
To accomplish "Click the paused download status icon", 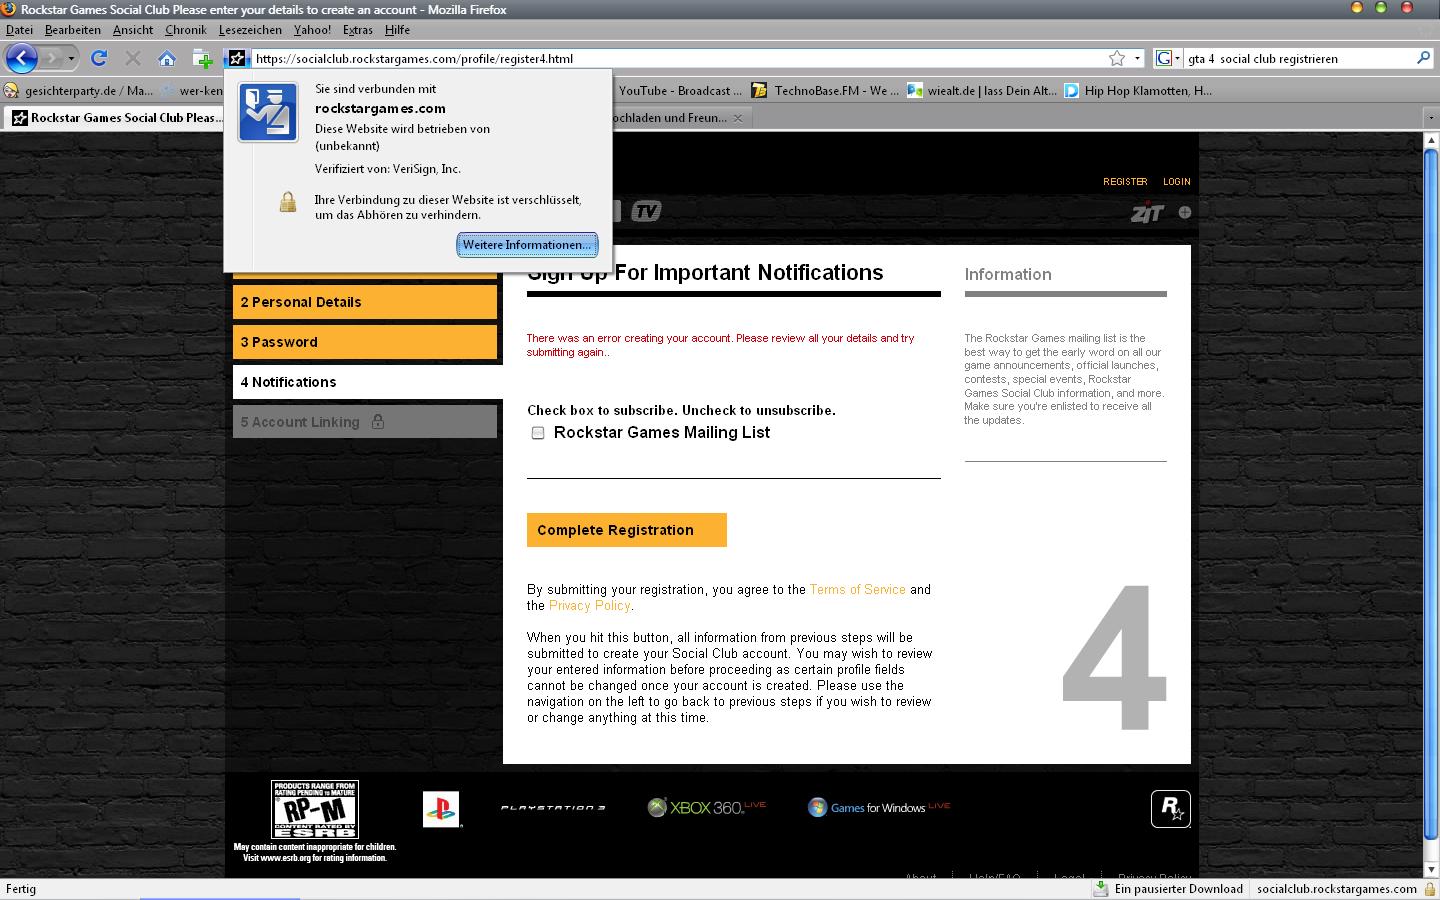I will (1101, 888).
